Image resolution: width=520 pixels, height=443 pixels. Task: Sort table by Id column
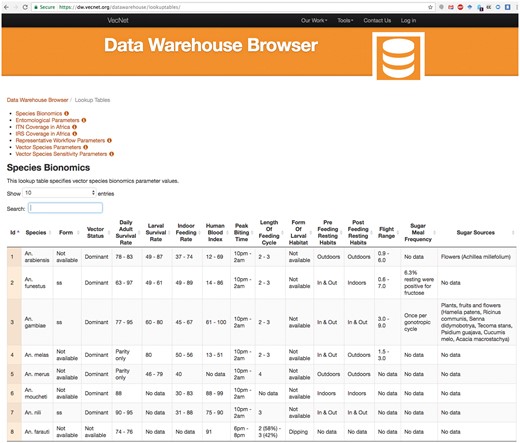[14, 232]
